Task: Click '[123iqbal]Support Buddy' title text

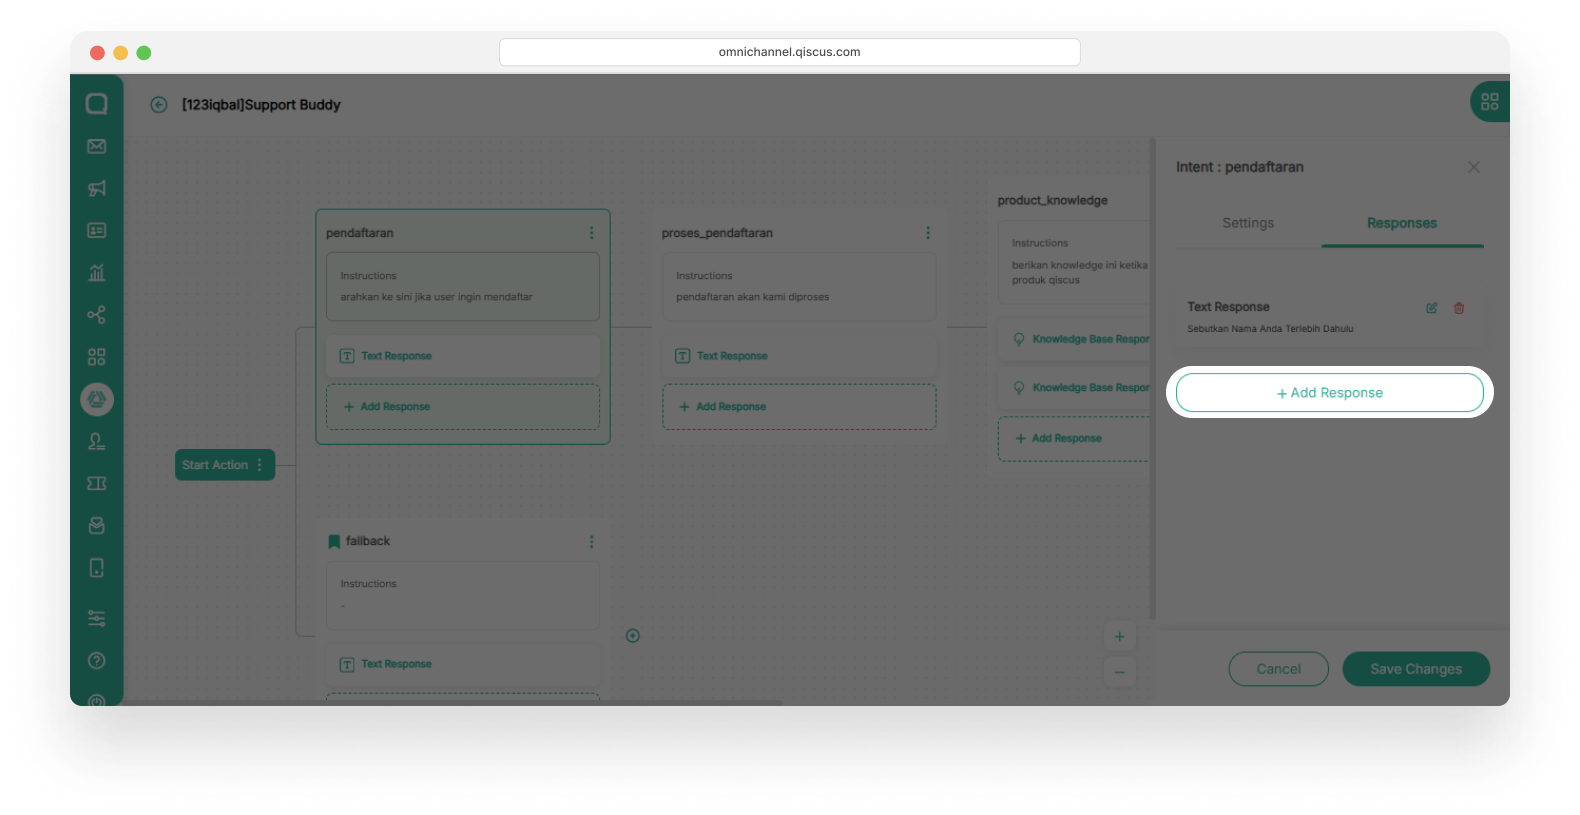Action: pos(261,105)
